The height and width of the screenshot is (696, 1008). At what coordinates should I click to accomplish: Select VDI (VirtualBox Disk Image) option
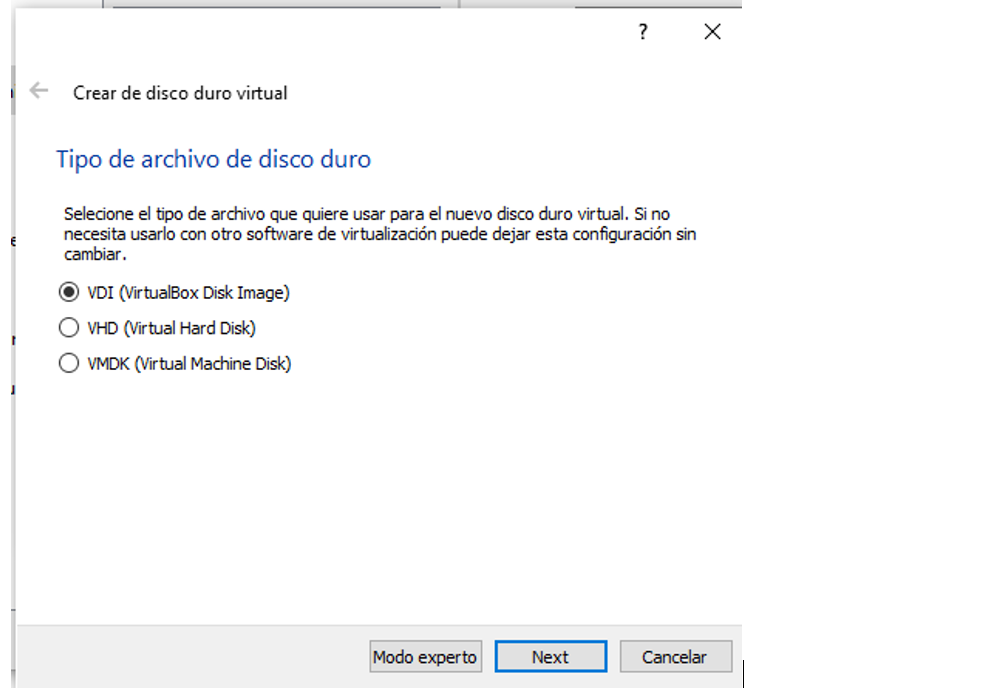(174, 292)
